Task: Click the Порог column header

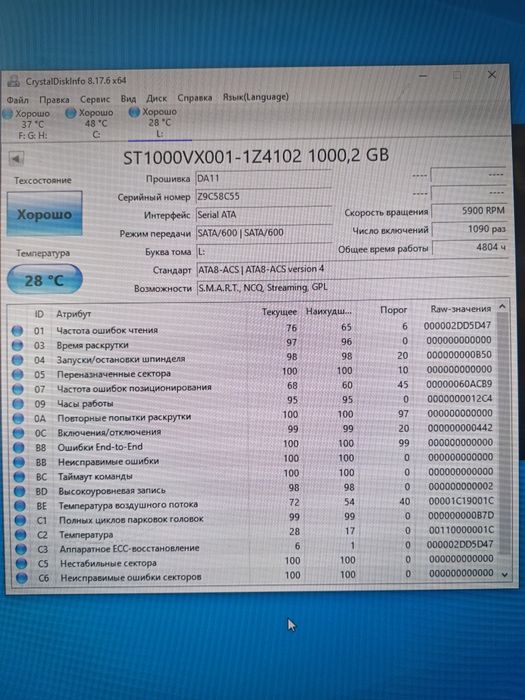Action: coord(393,310)
